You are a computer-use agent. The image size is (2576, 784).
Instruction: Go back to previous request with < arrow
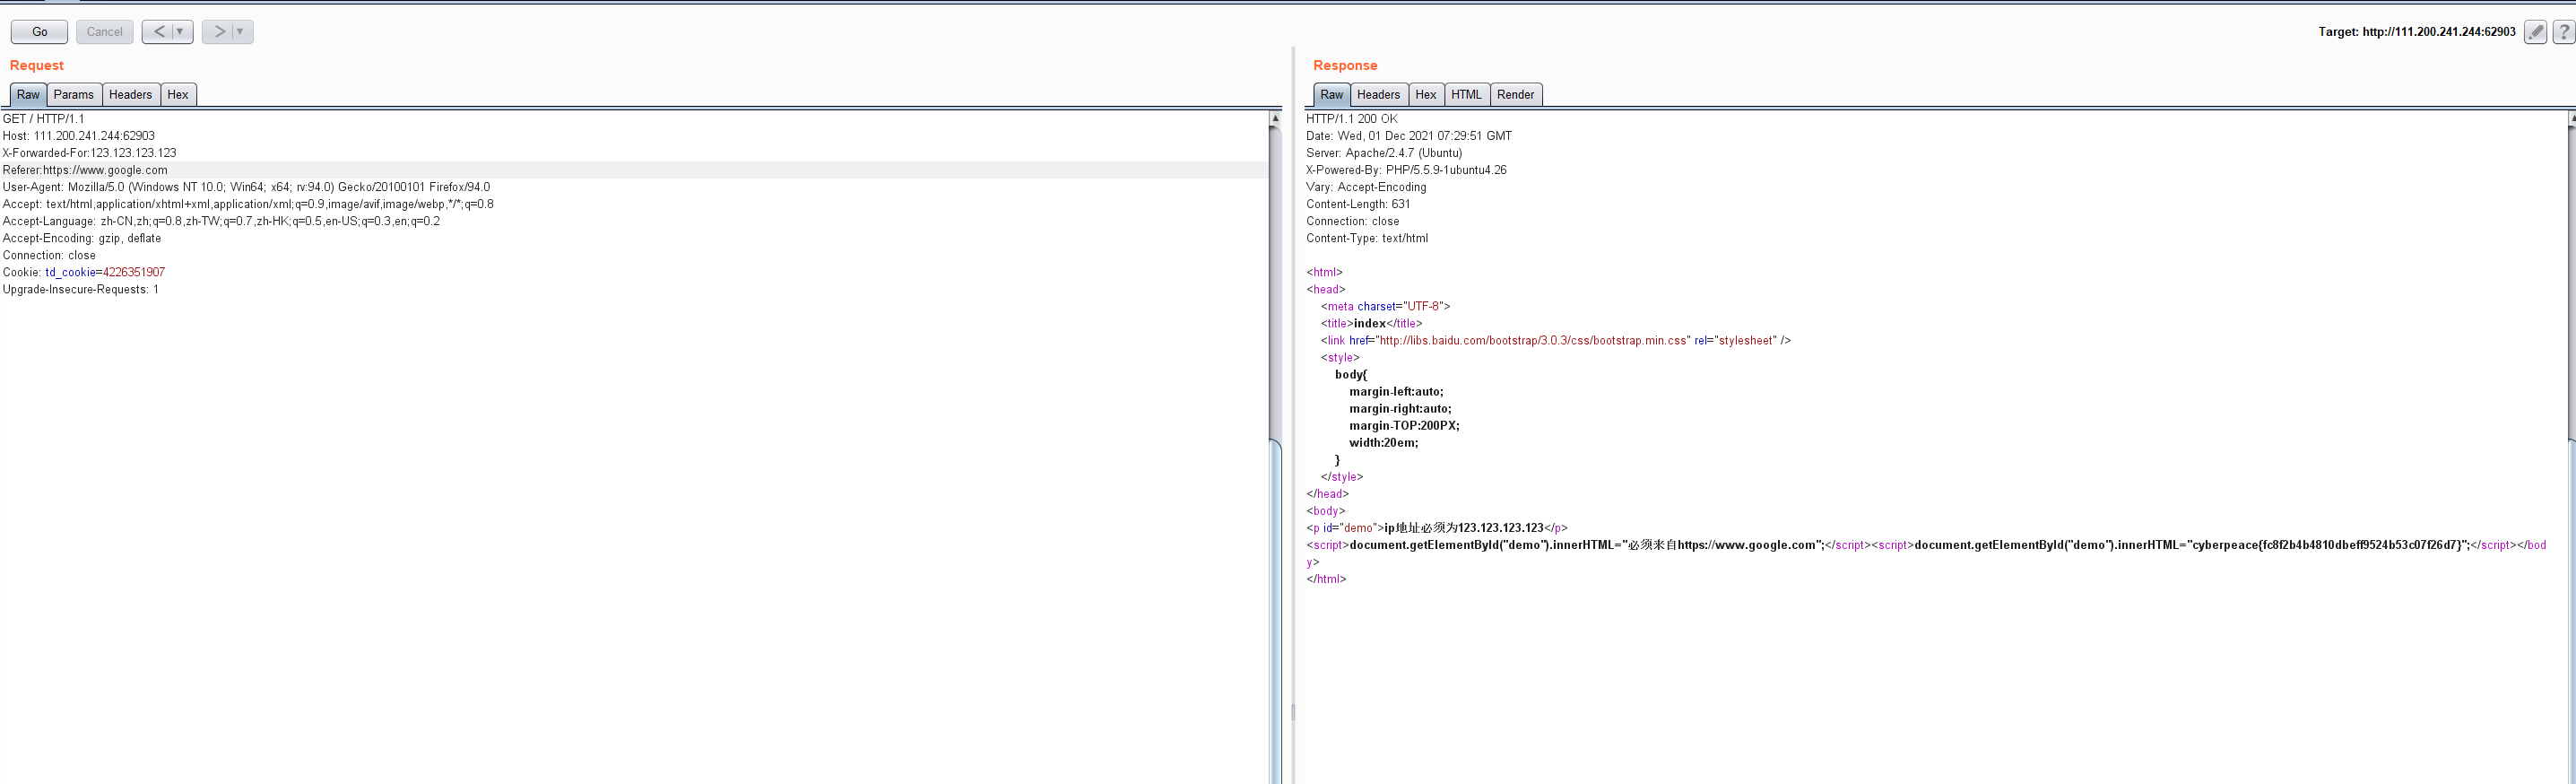tap(159, 32)
